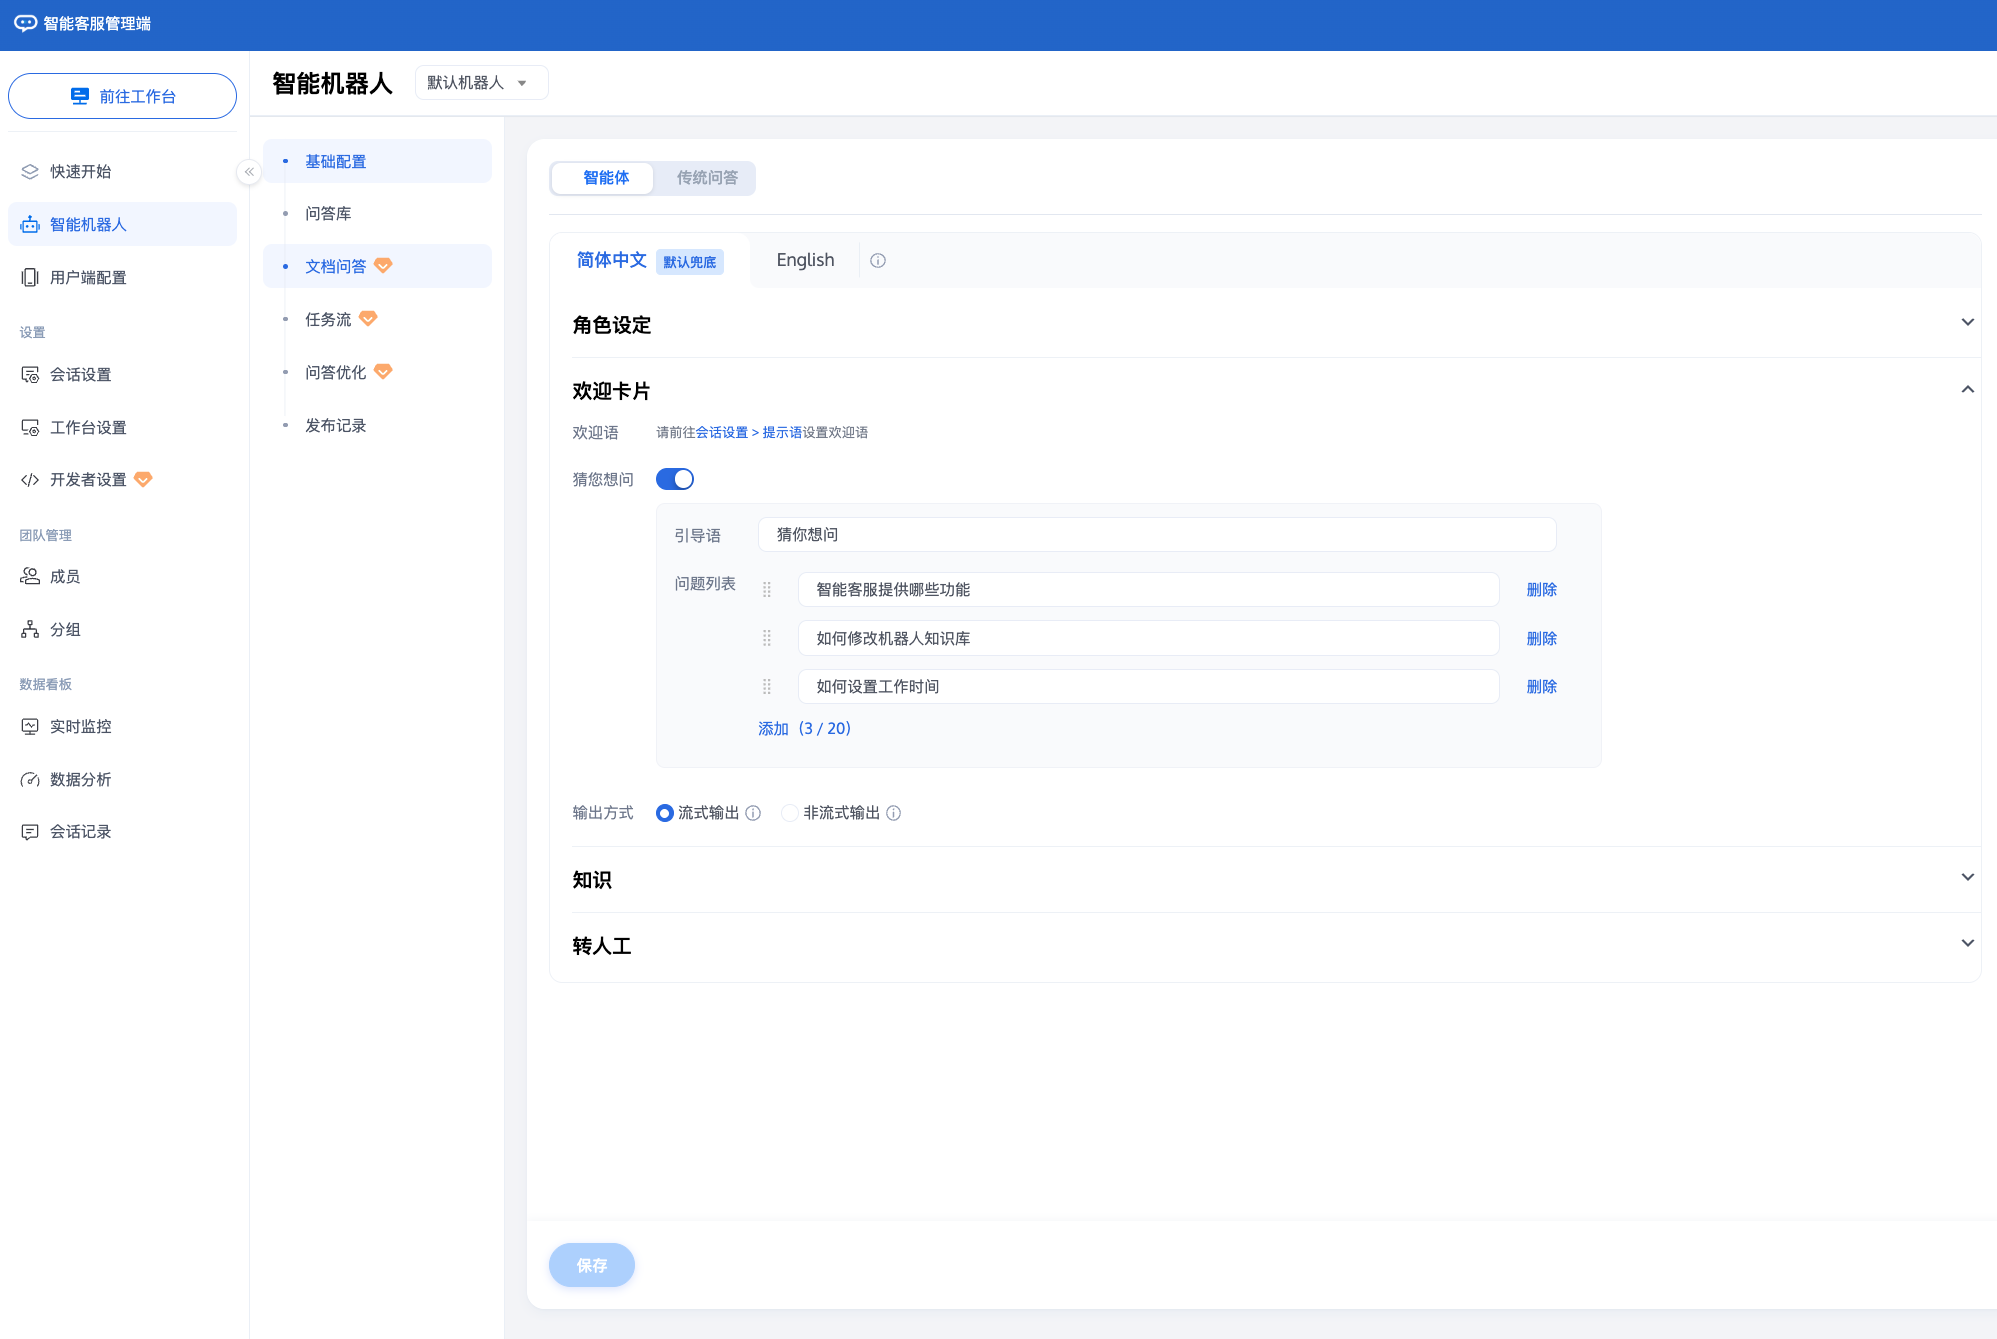Screen dimensions: 1997x1339
Task: Select 非流式输出 radio option
Action: point(790,813)
